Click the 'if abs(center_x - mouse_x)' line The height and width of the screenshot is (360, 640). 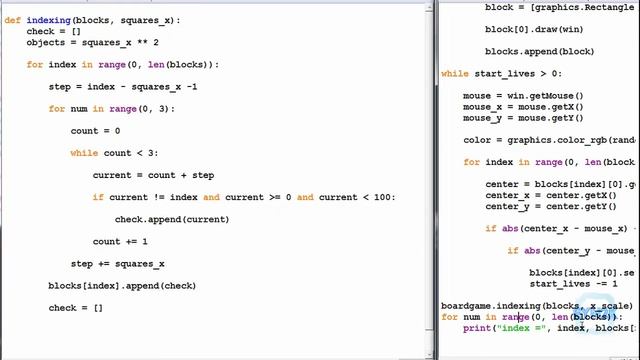(x=560, y=229)
